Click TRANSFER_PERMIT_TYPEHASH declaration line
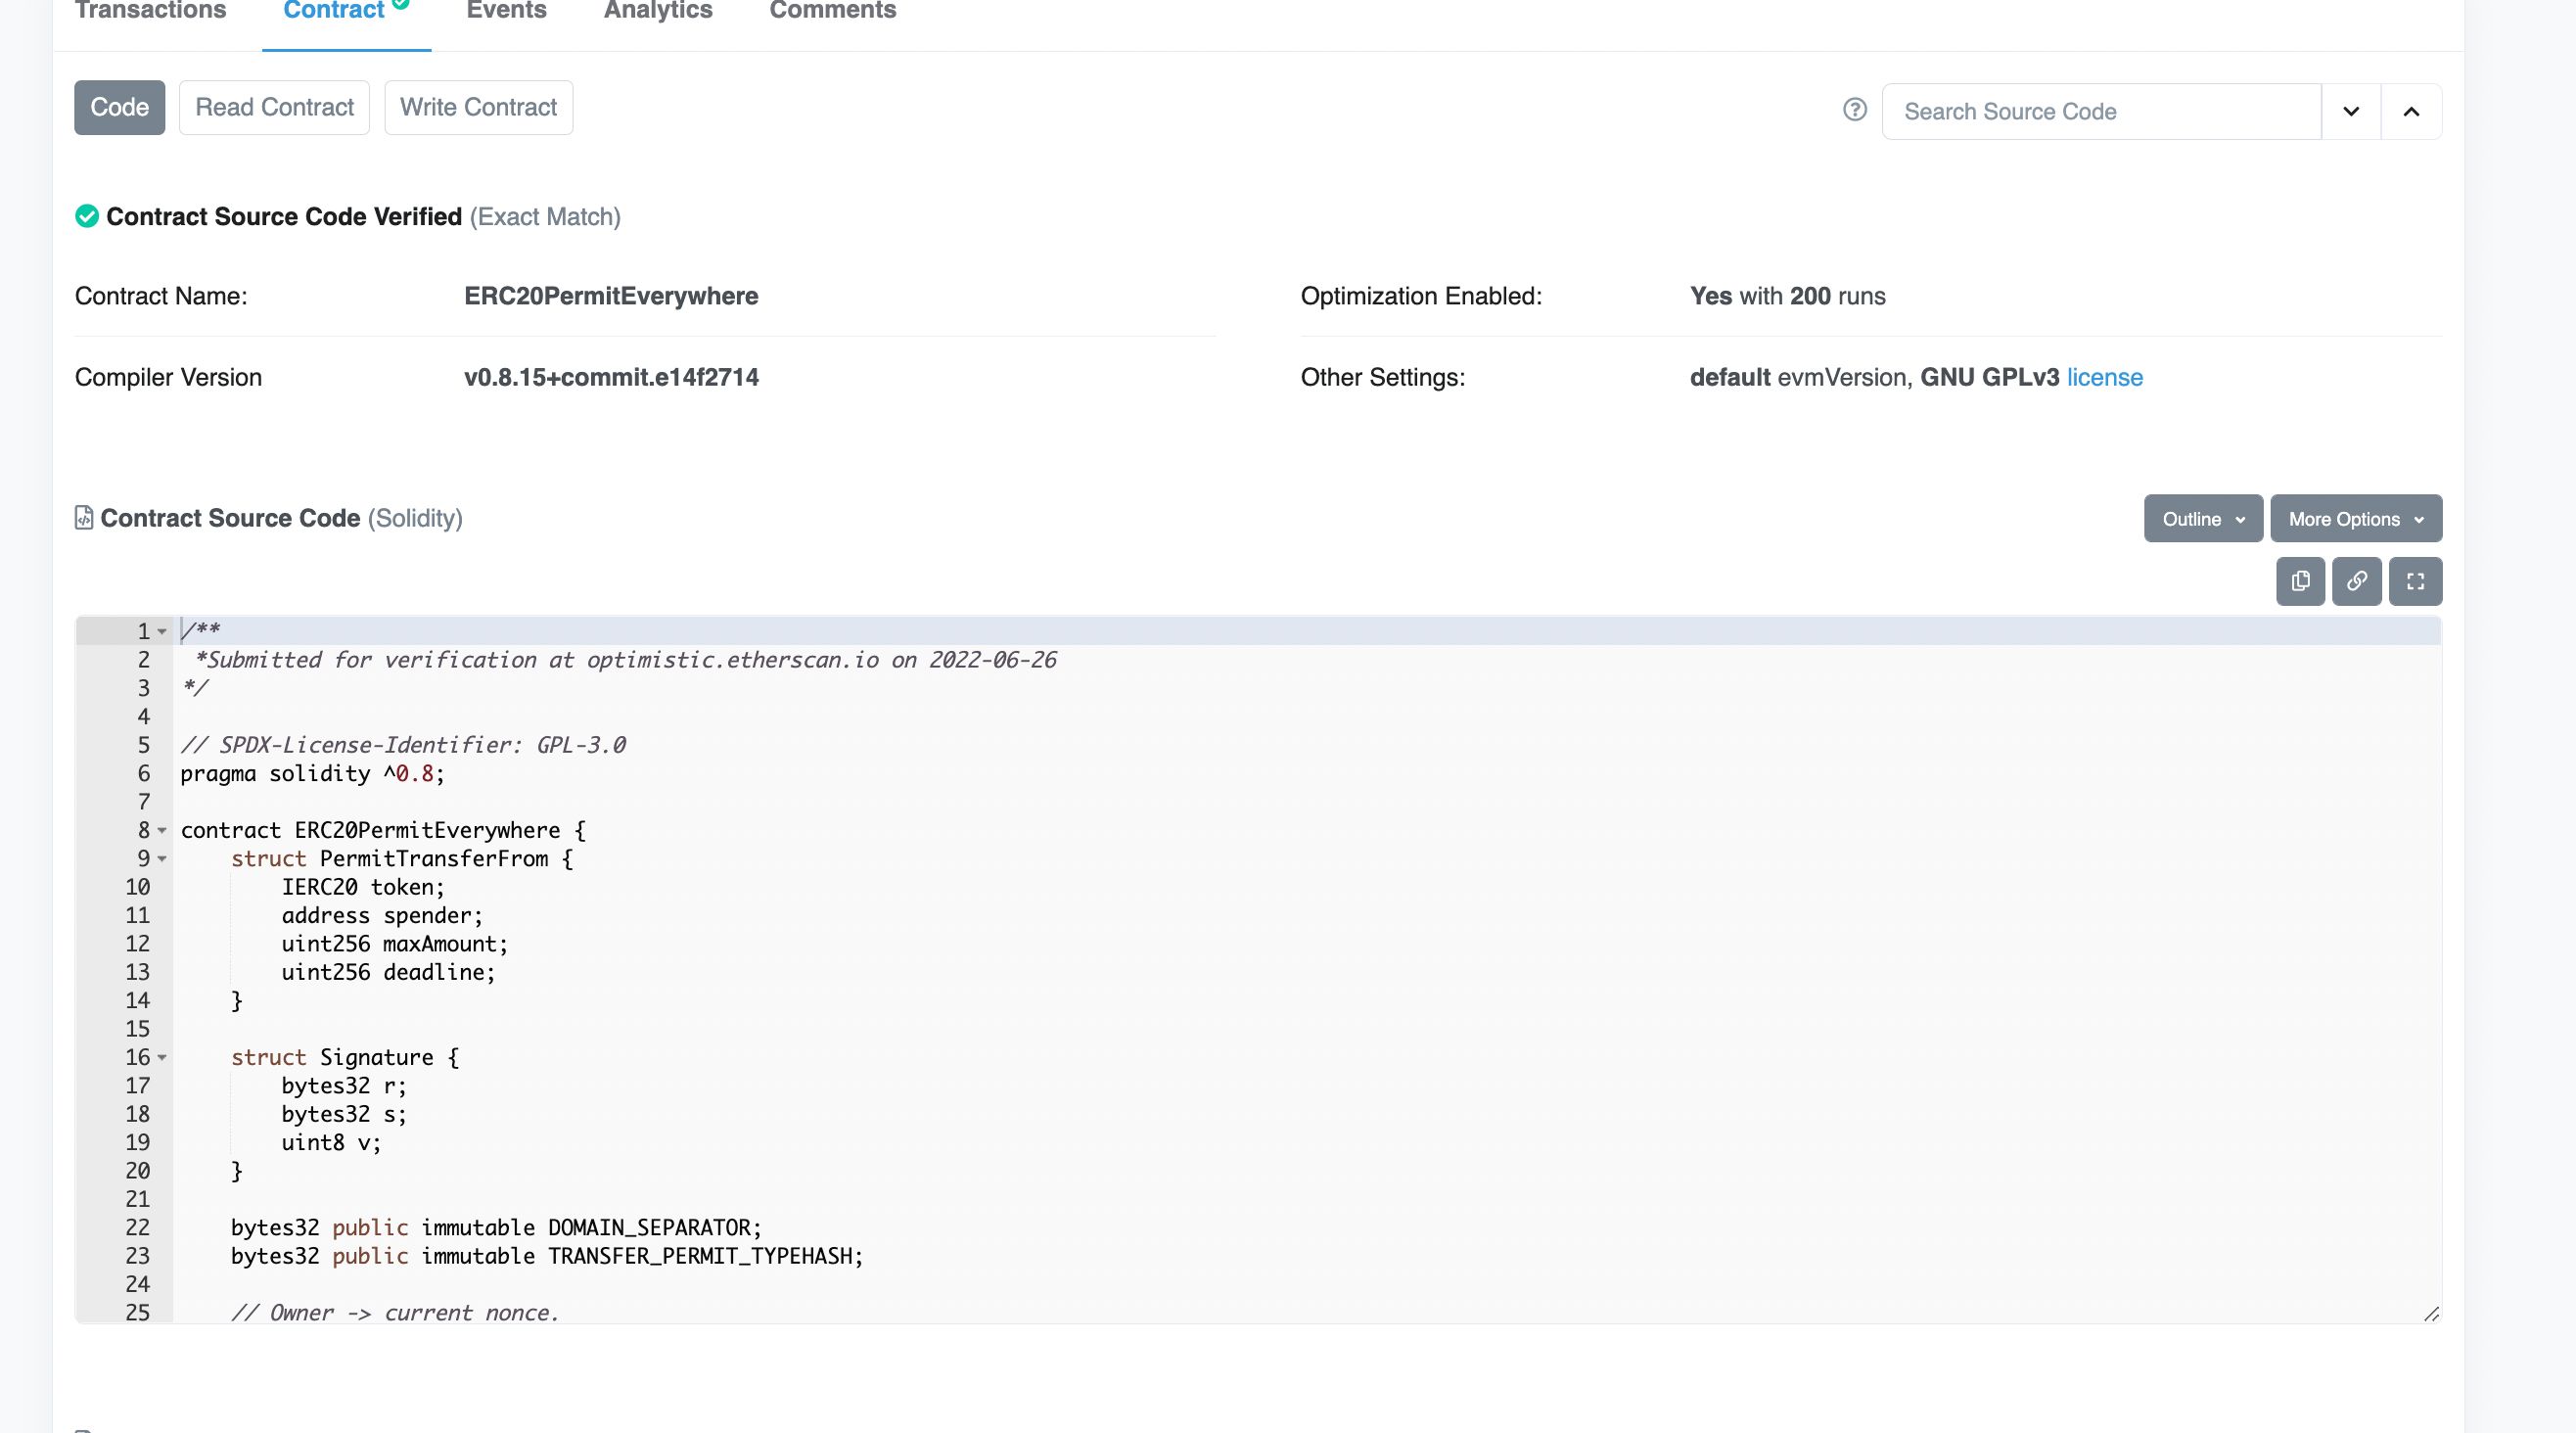2576x1433 pixels. (x=547, y=1255)
